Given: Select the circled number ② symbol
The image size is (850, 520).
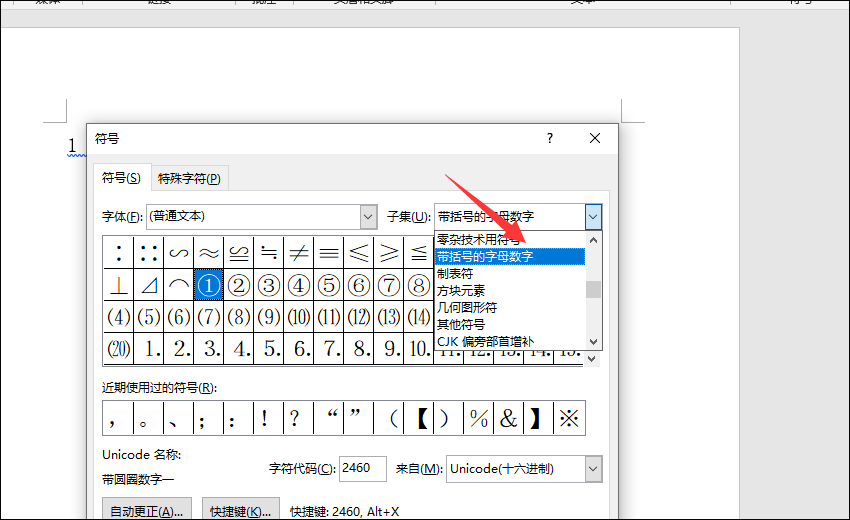Looking at the screenshot, I should (x=239, y=285).
